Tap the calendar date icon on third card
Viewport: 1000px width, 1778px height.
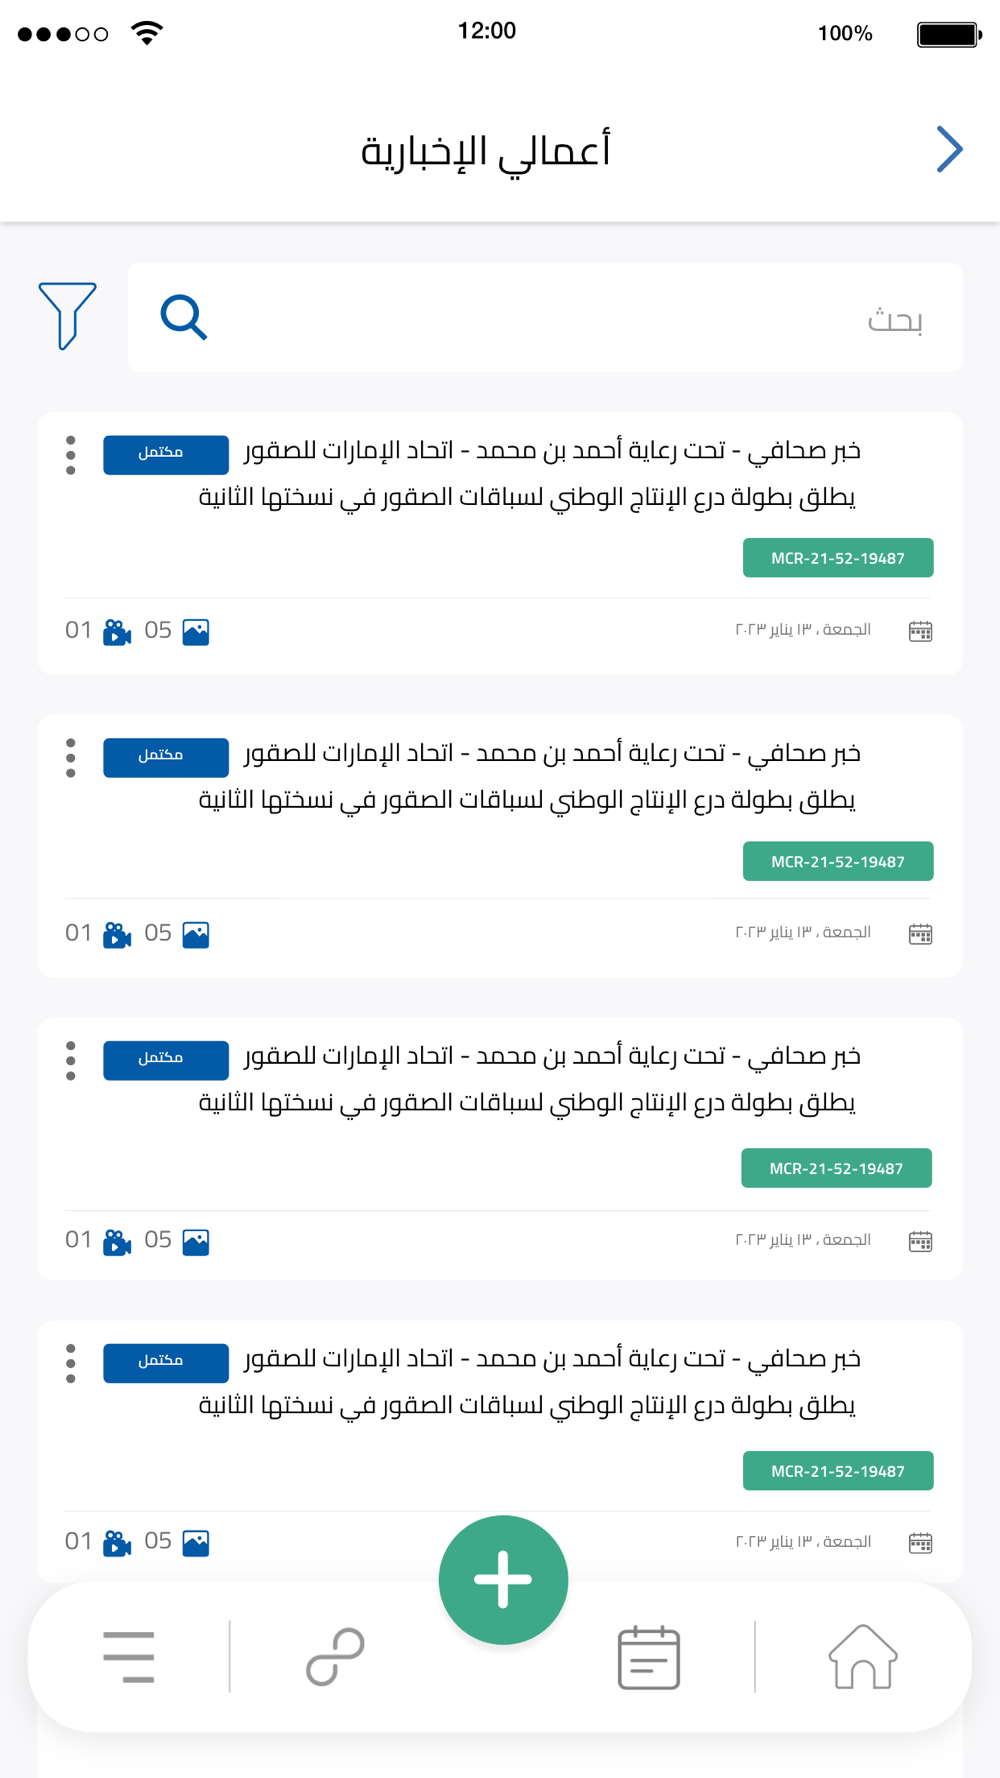[920, 1242]
